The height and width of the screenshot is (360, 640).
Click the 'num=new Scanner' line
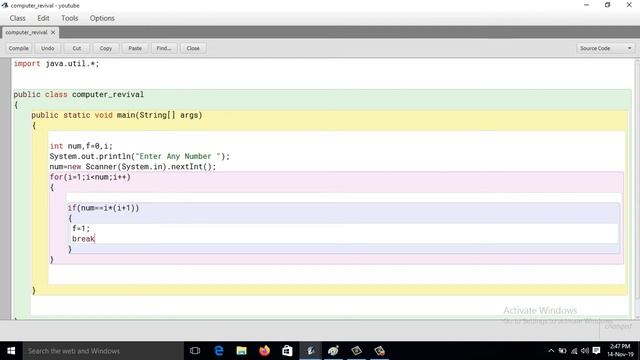[133, 167]
